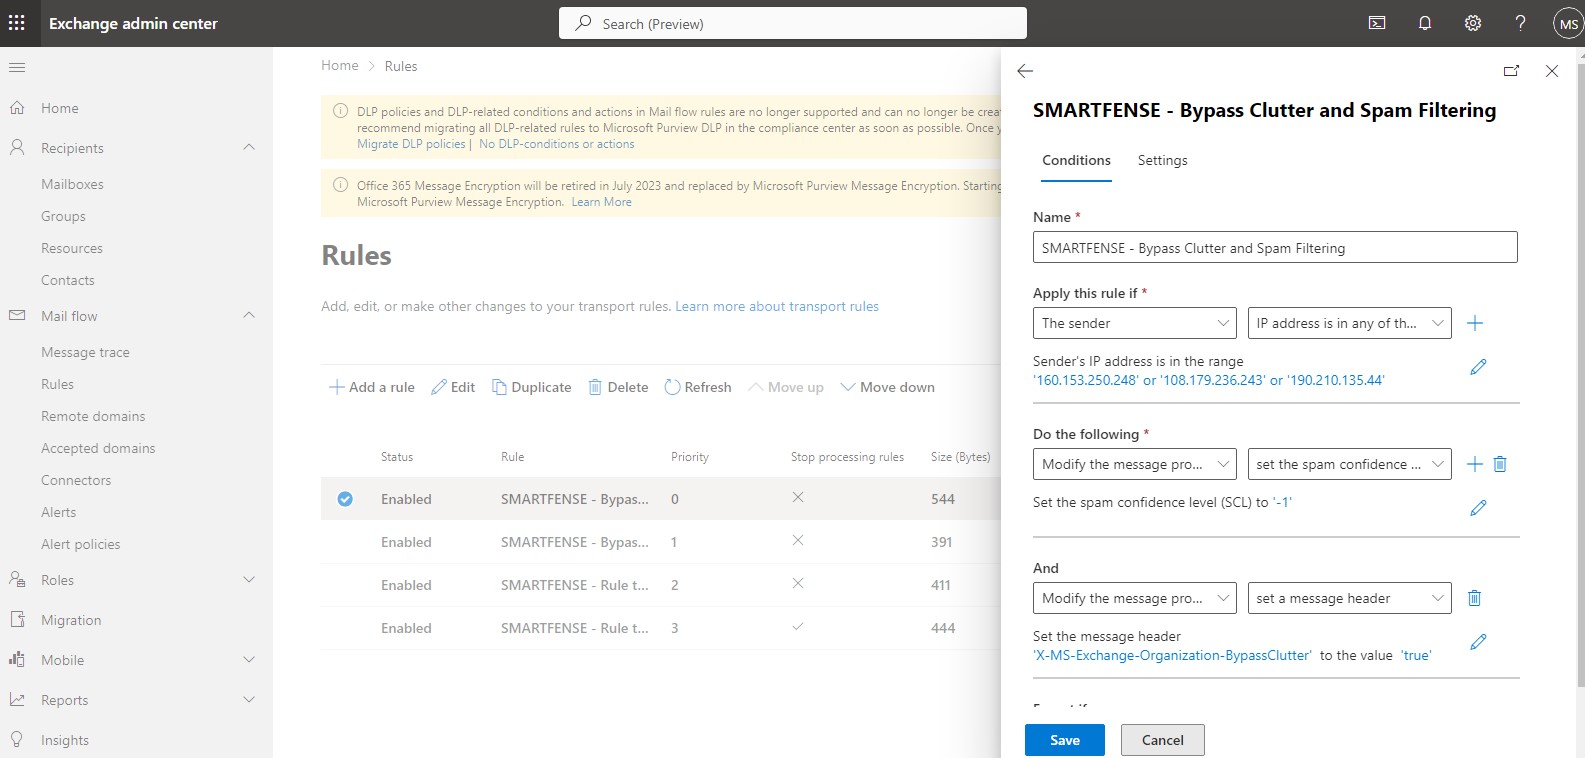Open the help question mark
This screenshot has height=758, width=1585.
(x=1520, y=23)
